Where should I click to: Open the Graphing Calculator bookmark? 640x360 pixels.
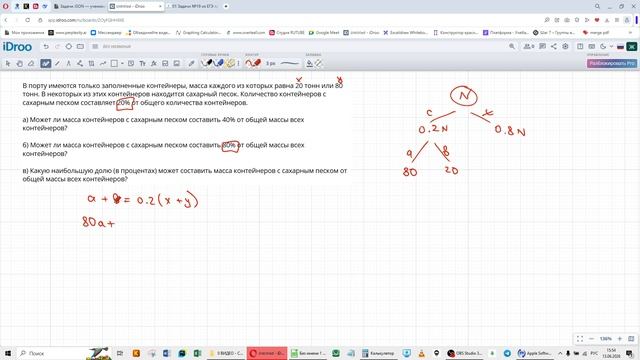pyautogui.click(x=198, y=32)
